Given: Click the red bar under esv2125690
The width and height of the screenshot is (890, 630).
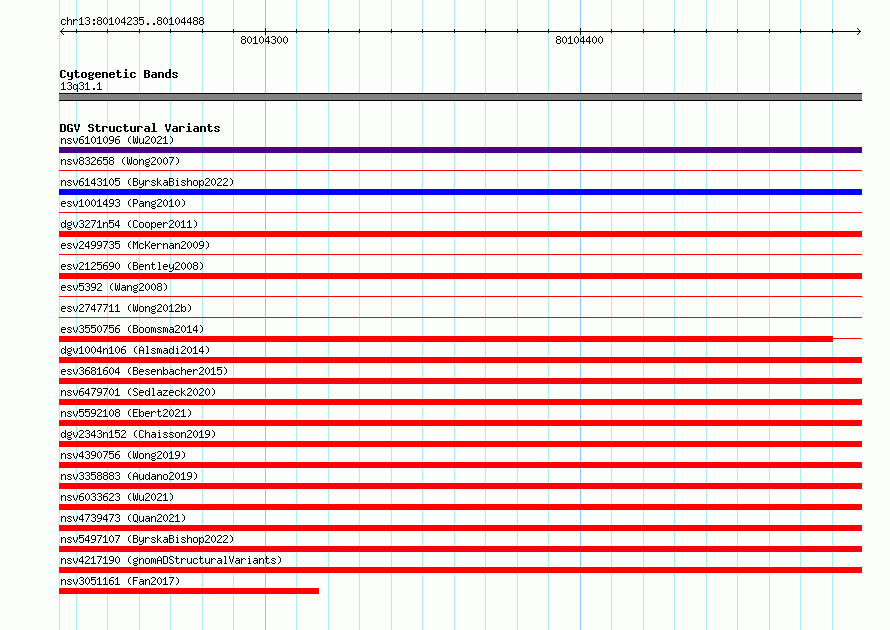Looking at the screenshot, I should pos(460,276).
